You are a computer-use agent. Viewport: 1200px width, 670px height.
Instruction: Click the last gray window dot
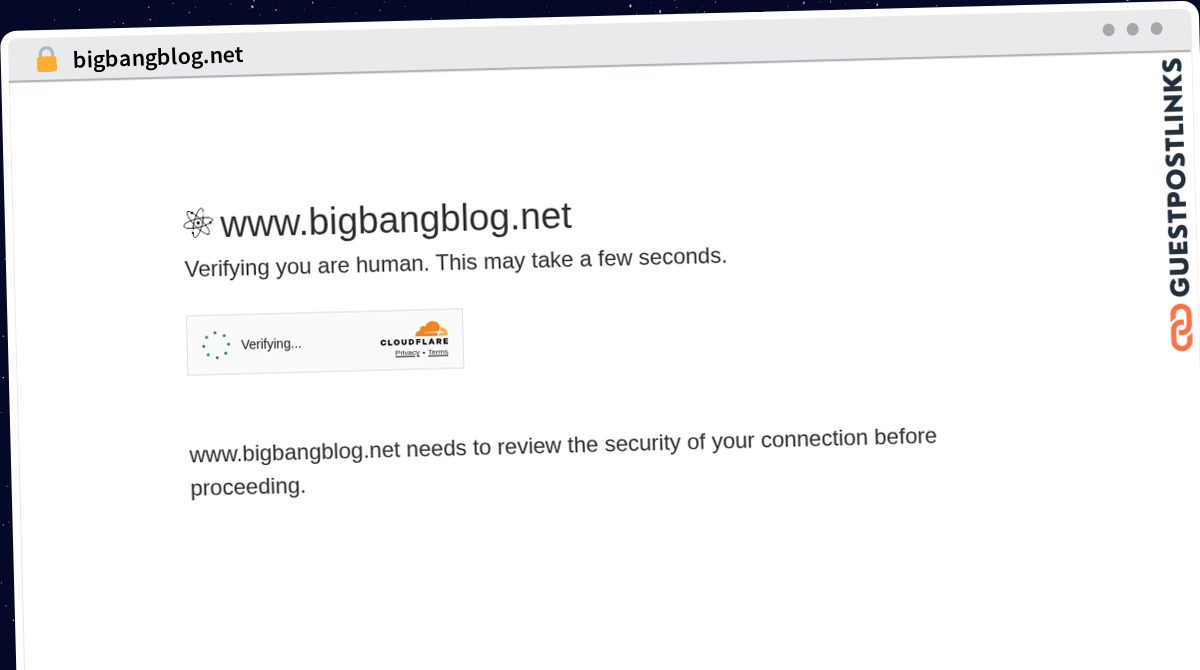pos(1156,28)
